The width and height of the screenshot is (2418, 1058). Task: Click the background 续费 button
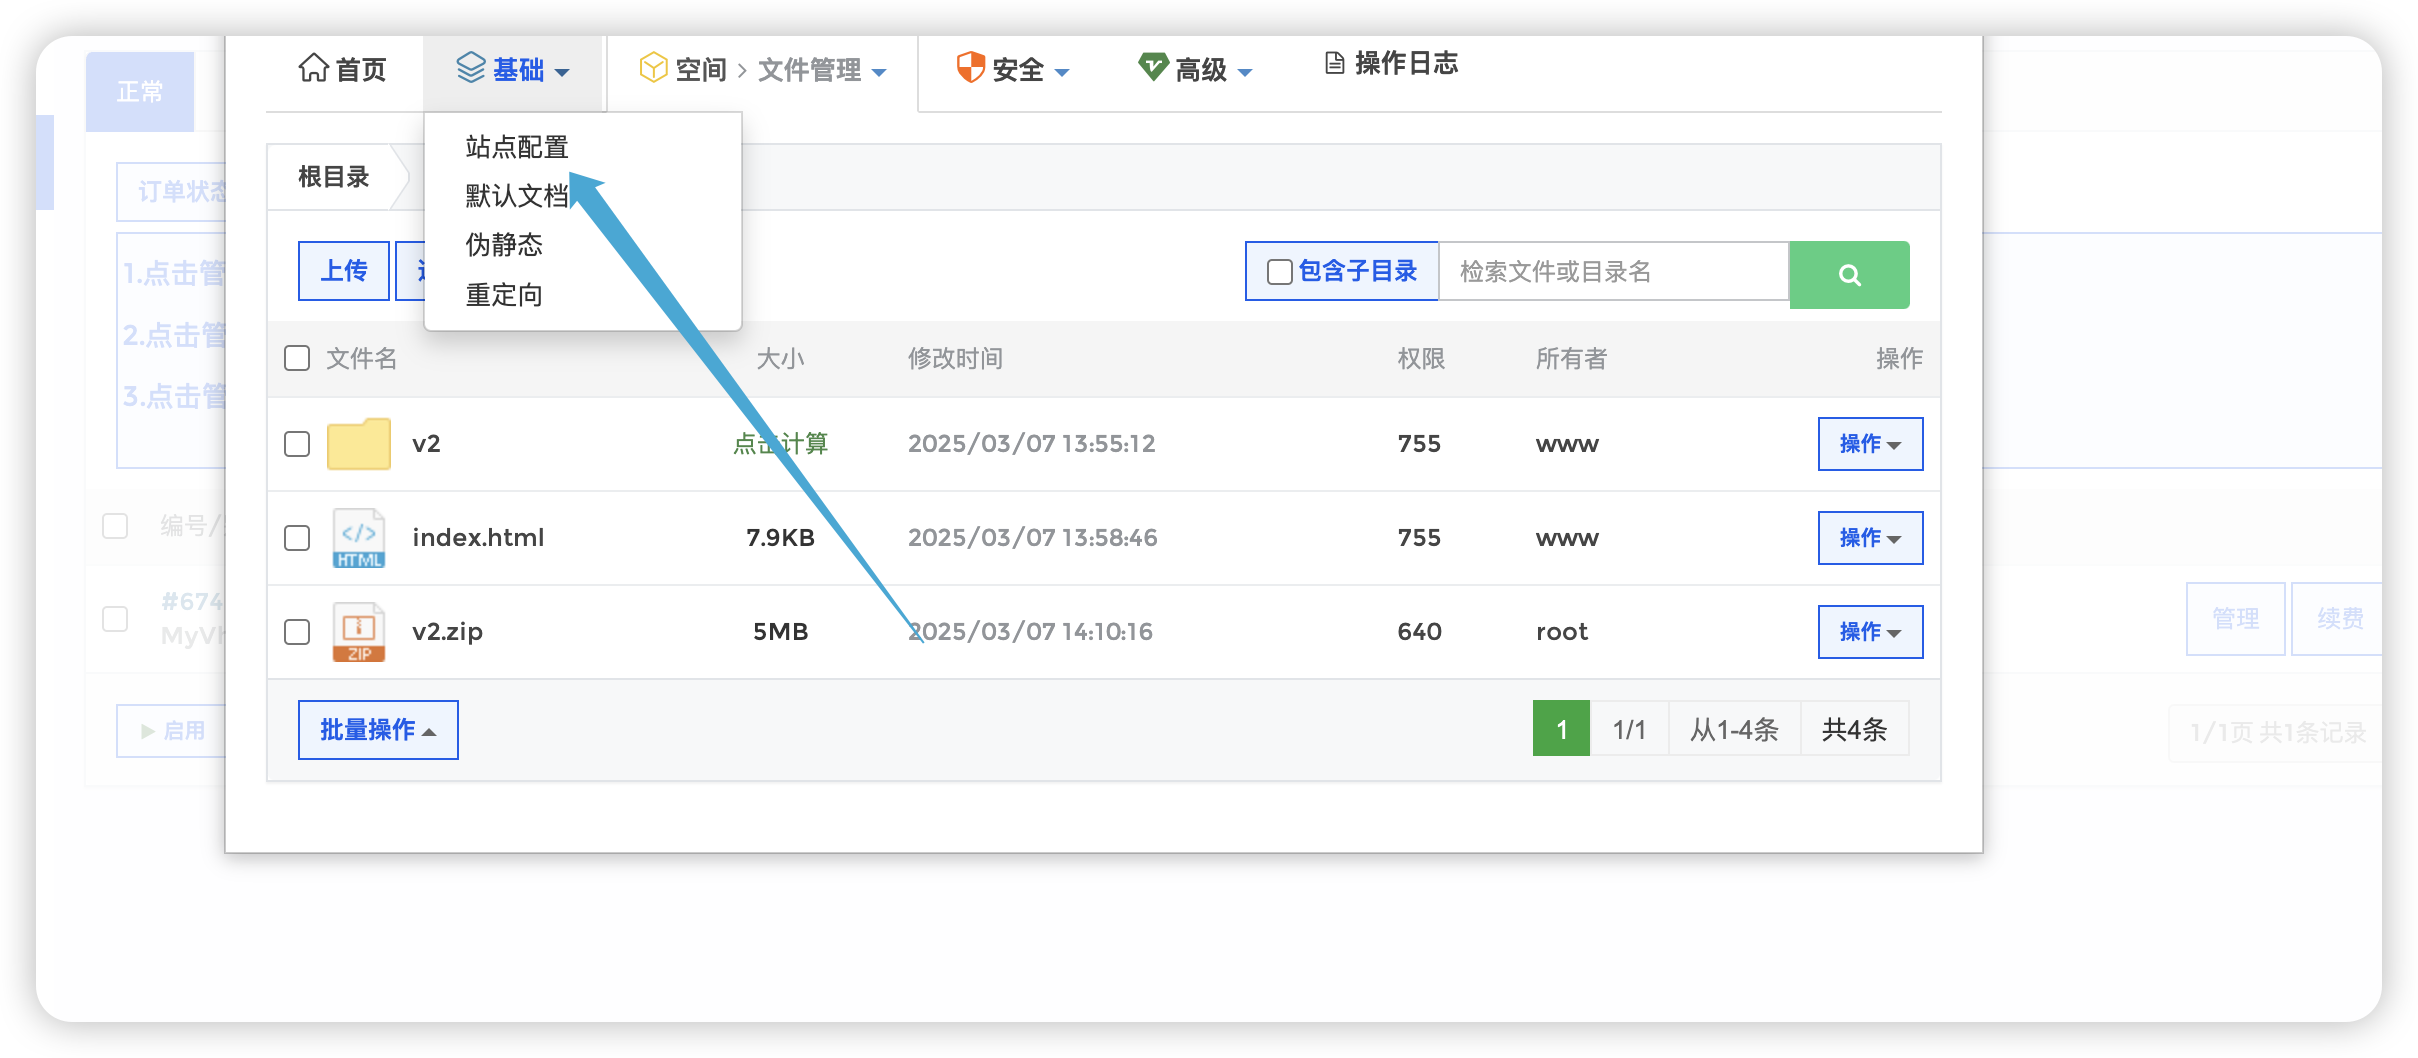click(2340, 619)
